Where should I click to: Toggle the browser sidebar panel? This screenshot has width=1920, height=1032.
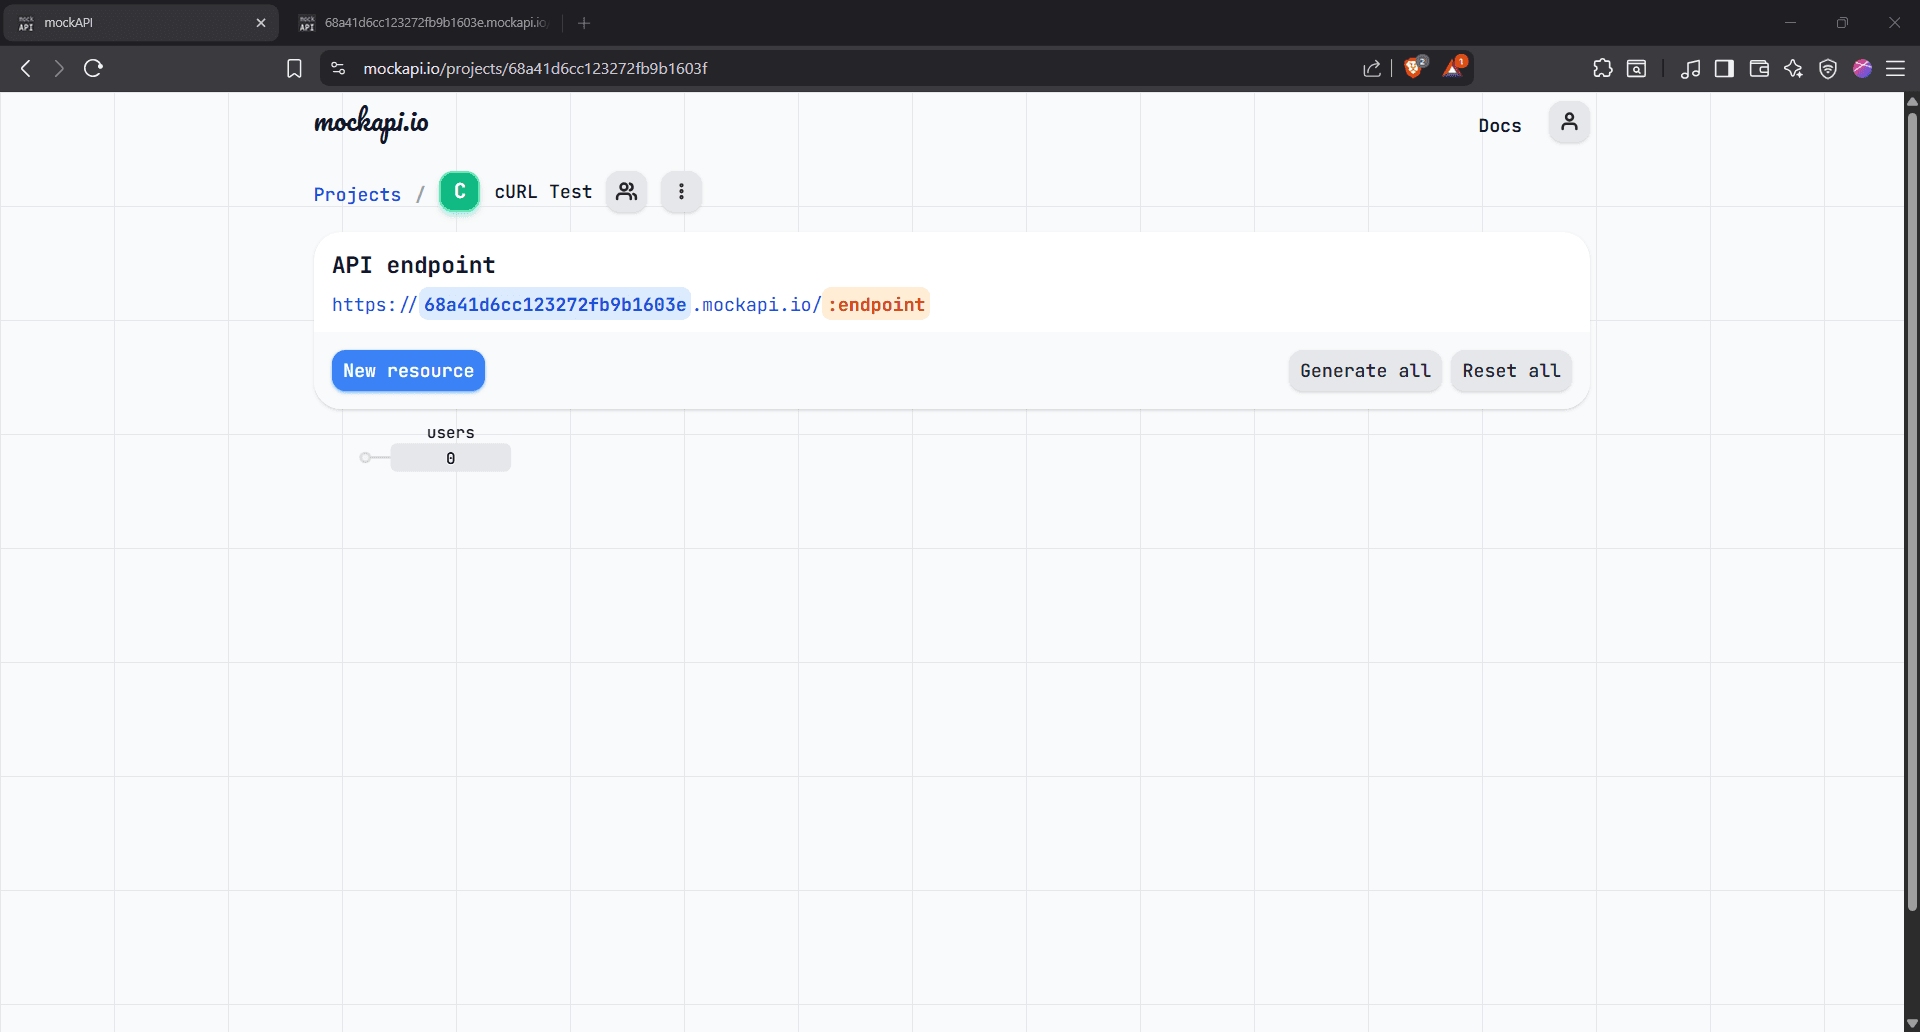tap(1724, 68)
